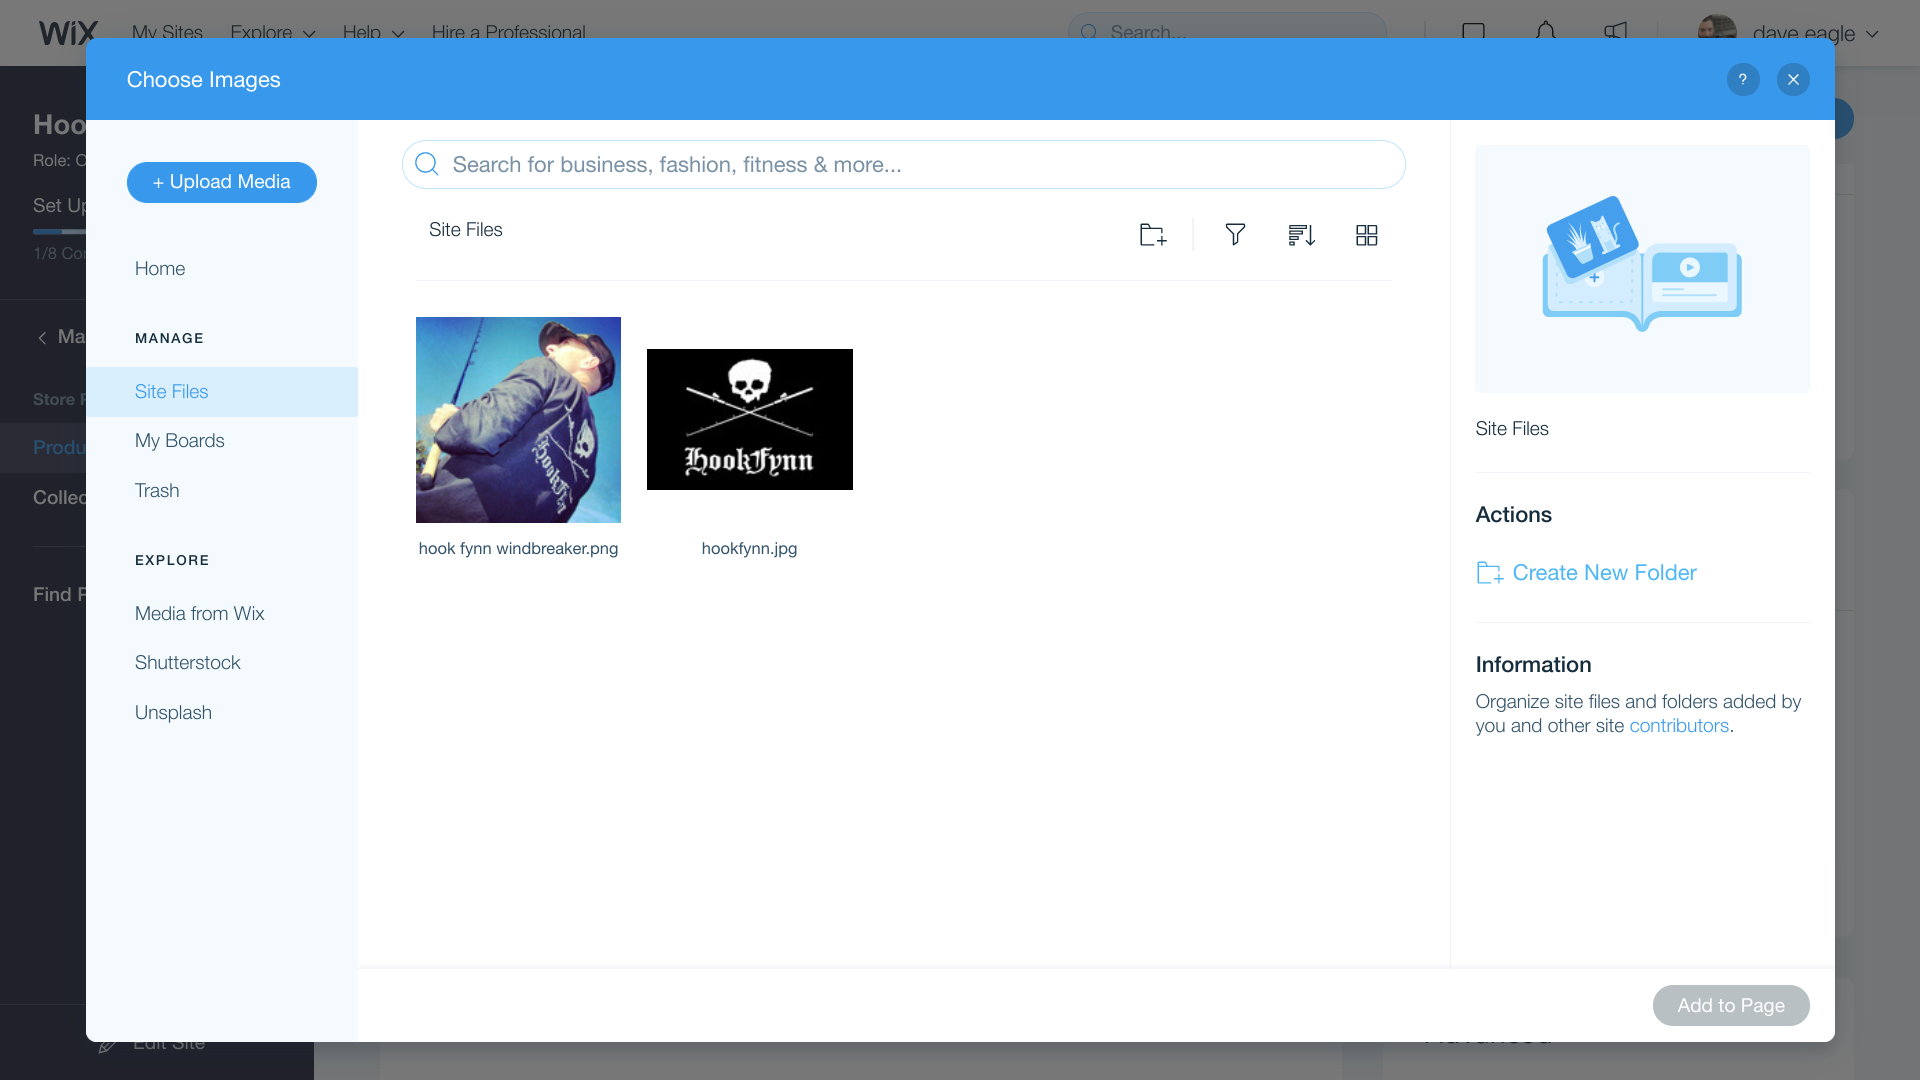Viewport: 1920px width, 1080px height.
Task: Open megaphone announcements icon in Wix header
Action: coord(1615,32)
